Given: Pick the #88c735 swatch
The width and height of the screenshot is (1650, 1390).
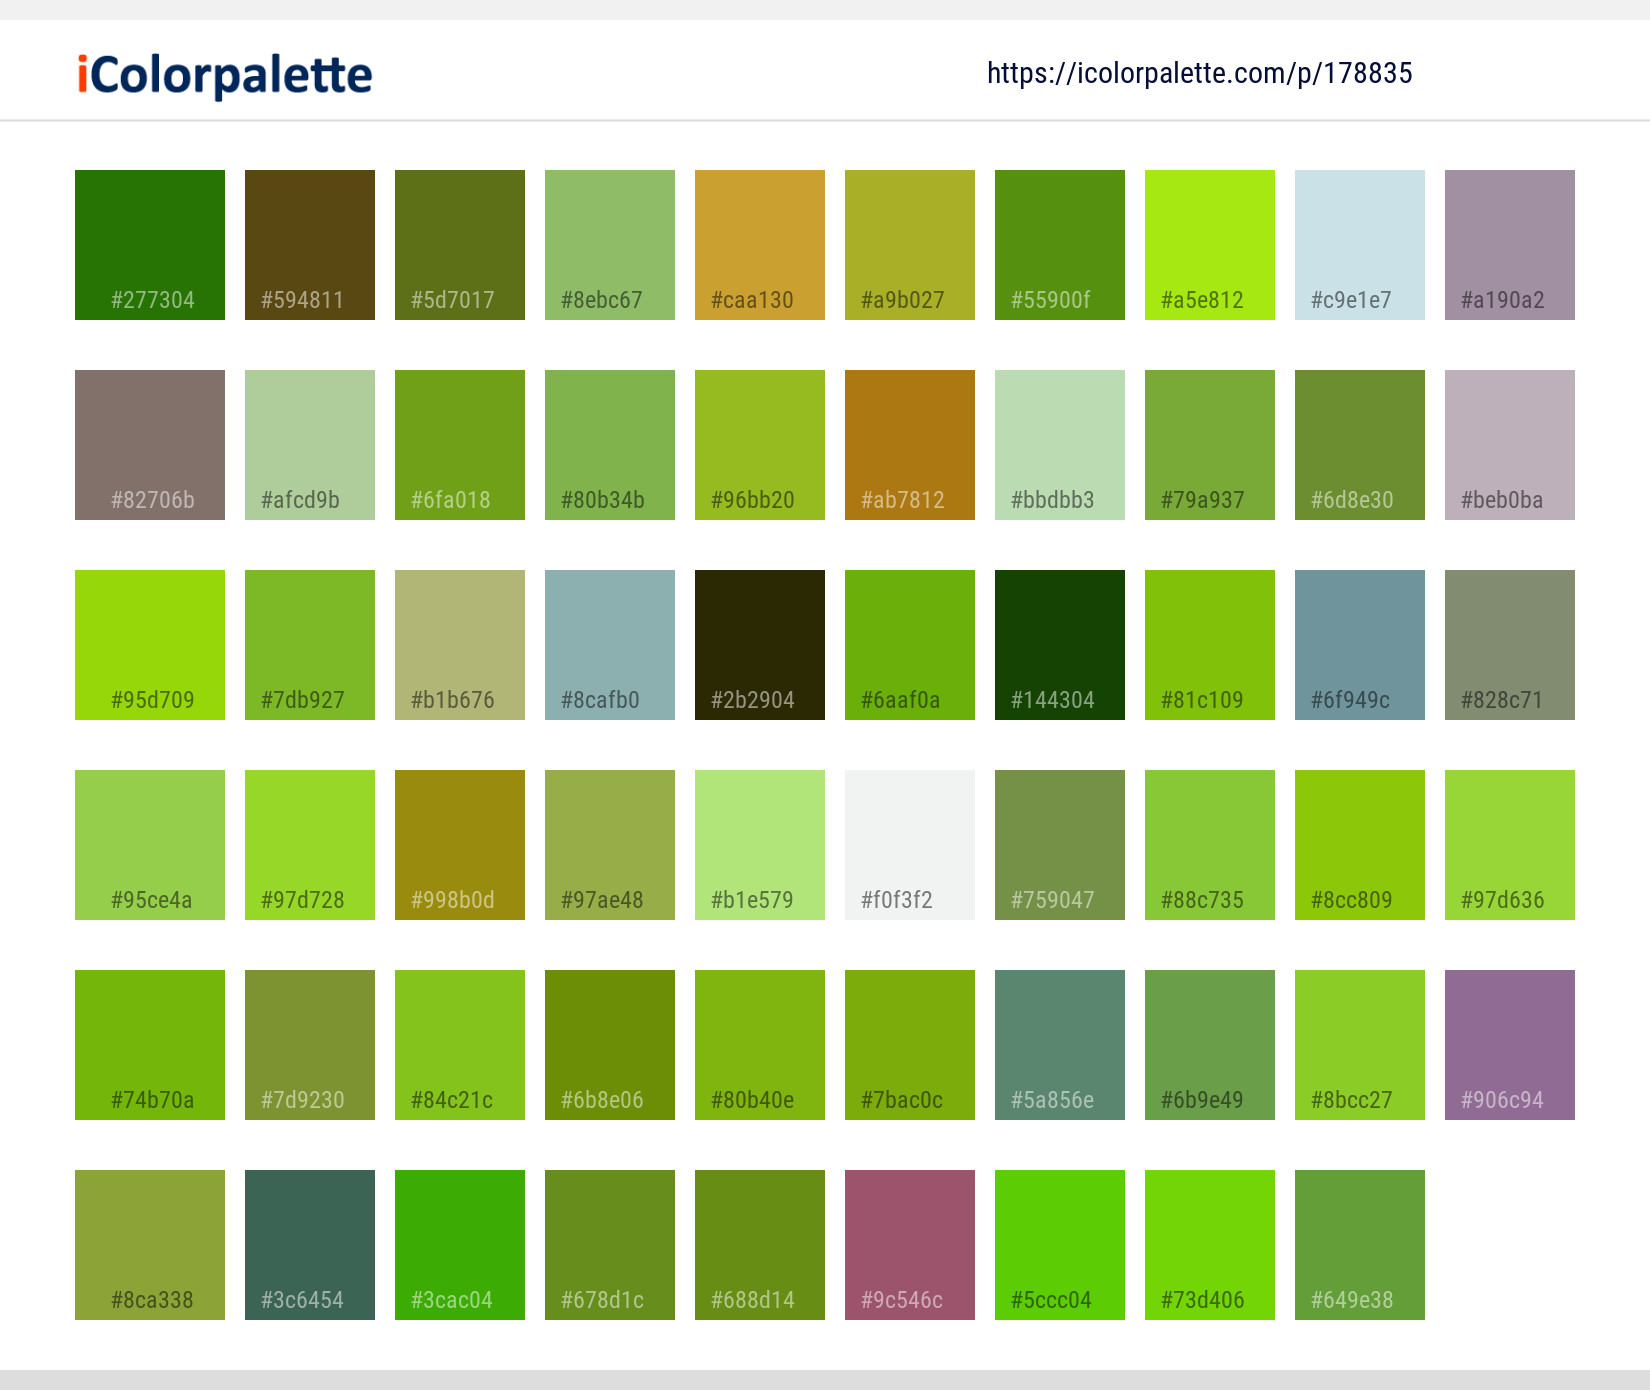Looking at the screenshot, I should click(x=1210, y=845).
